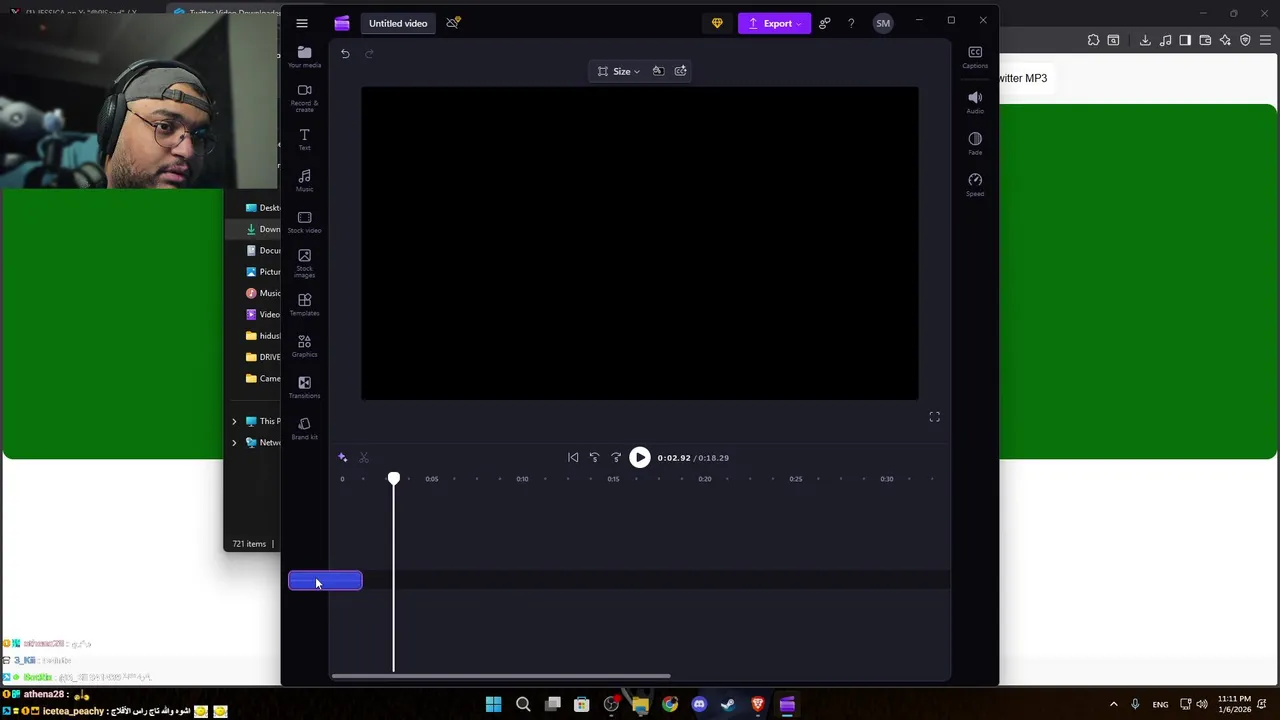Viewport: 1280px width, 720px height.
Task: Open Steam from the taskbar
Action: [x=728, y=705]
